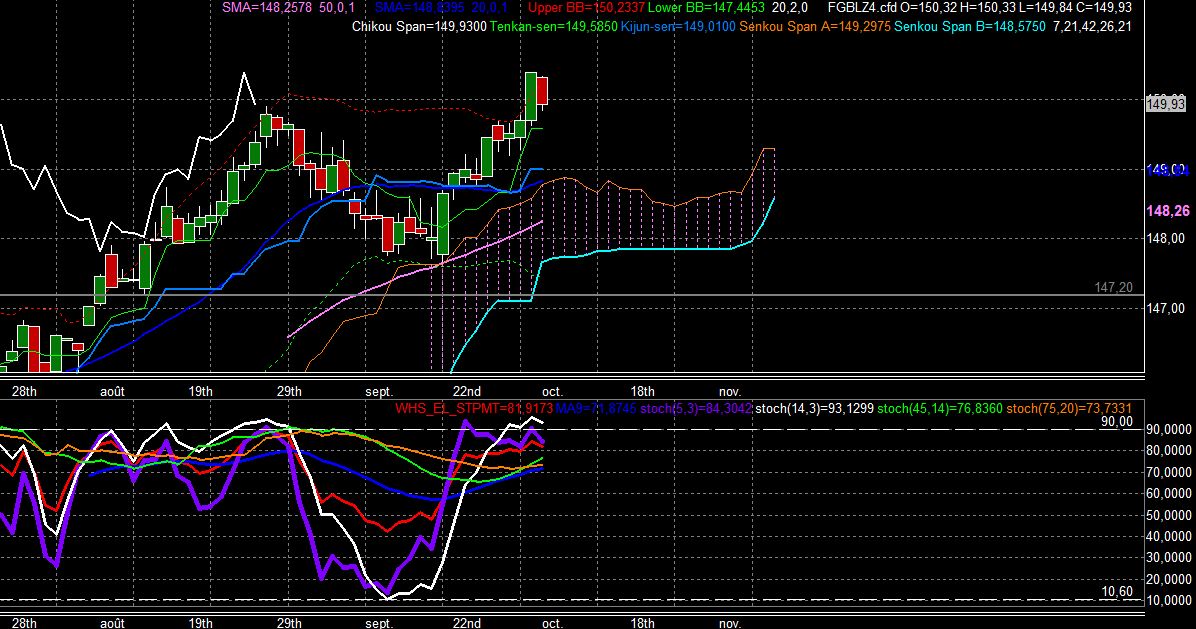This screenshot has width=1196, height=629.
Task: Click the red Upper BB=150,2337 label
Action: click(x=586, y=8)
